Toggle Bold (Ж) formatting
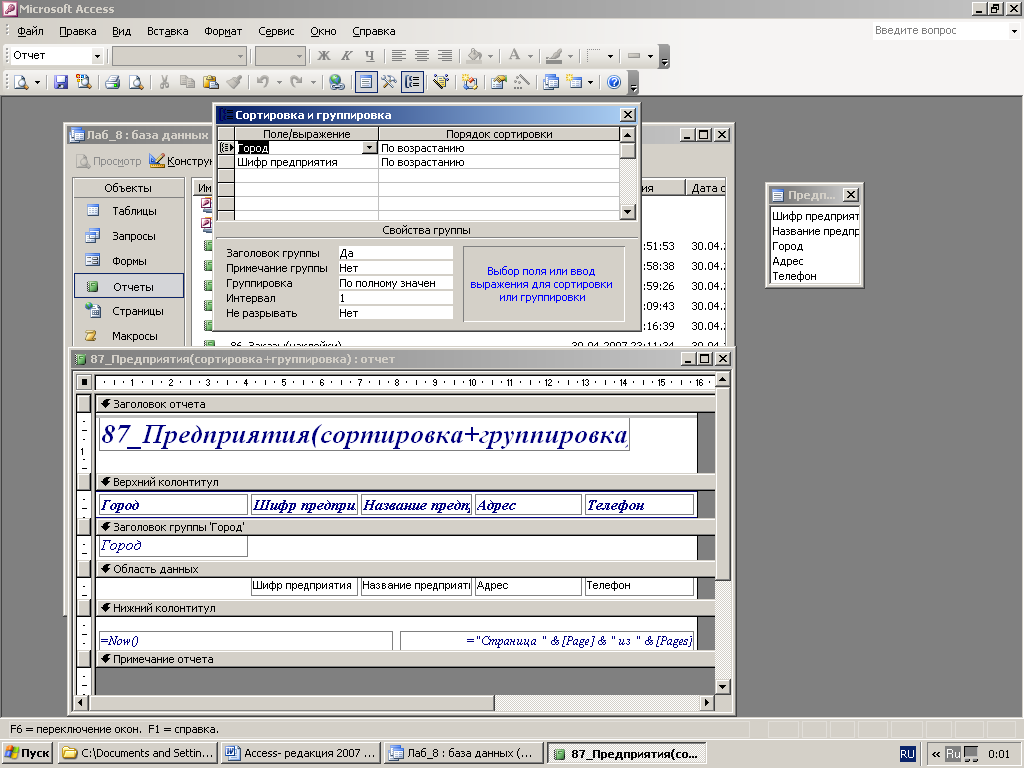Viewport: 1024px width, 768px height. 323,56
